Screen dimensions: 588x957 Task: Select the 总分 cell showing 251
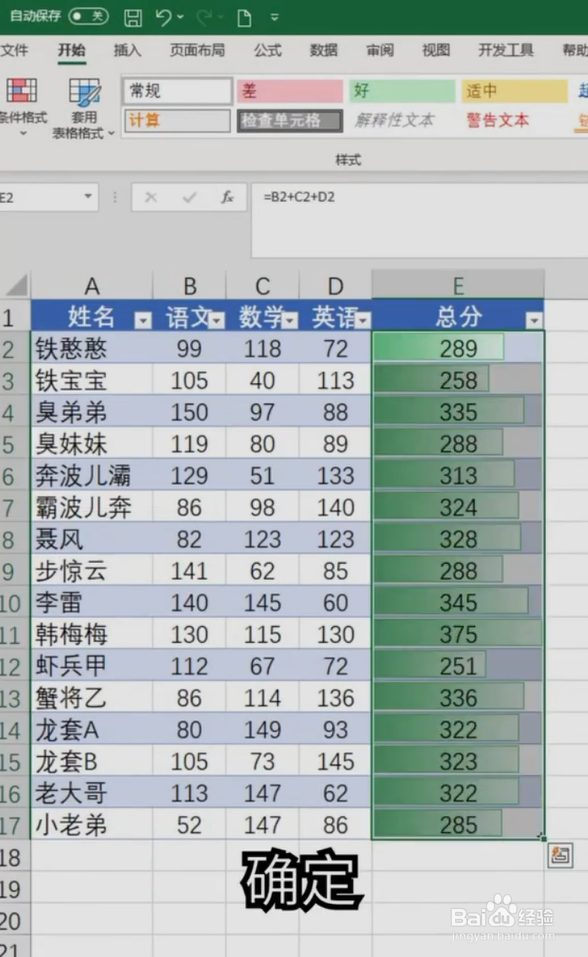tap(458, 666)
